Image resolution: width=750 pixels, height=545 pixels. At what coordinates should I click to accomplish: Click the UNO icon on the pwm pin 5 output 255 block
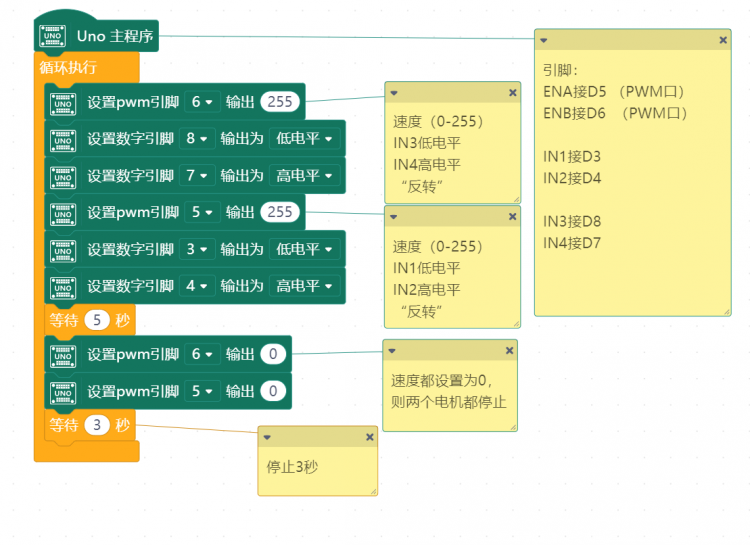coord(63,214)
